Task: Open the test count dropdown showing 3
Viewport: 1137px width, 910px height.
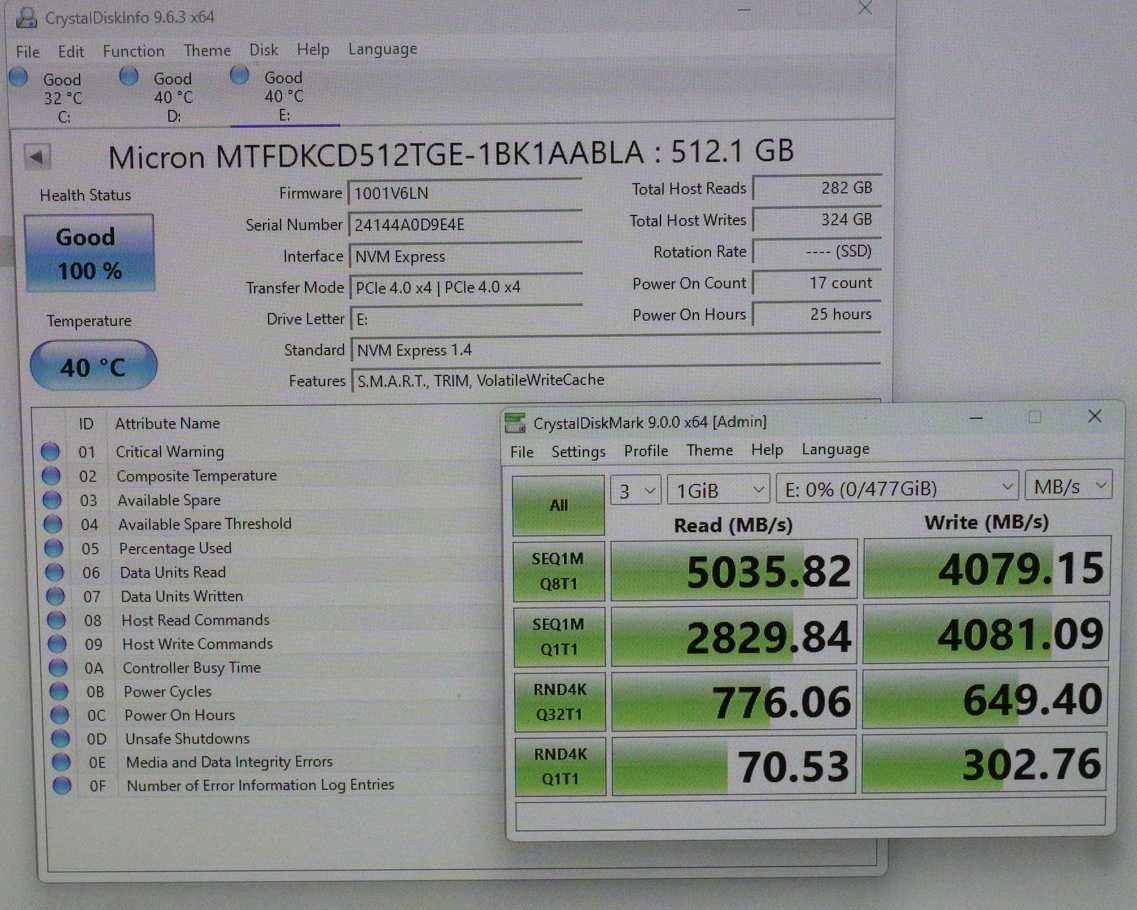Action: [636, 491]
